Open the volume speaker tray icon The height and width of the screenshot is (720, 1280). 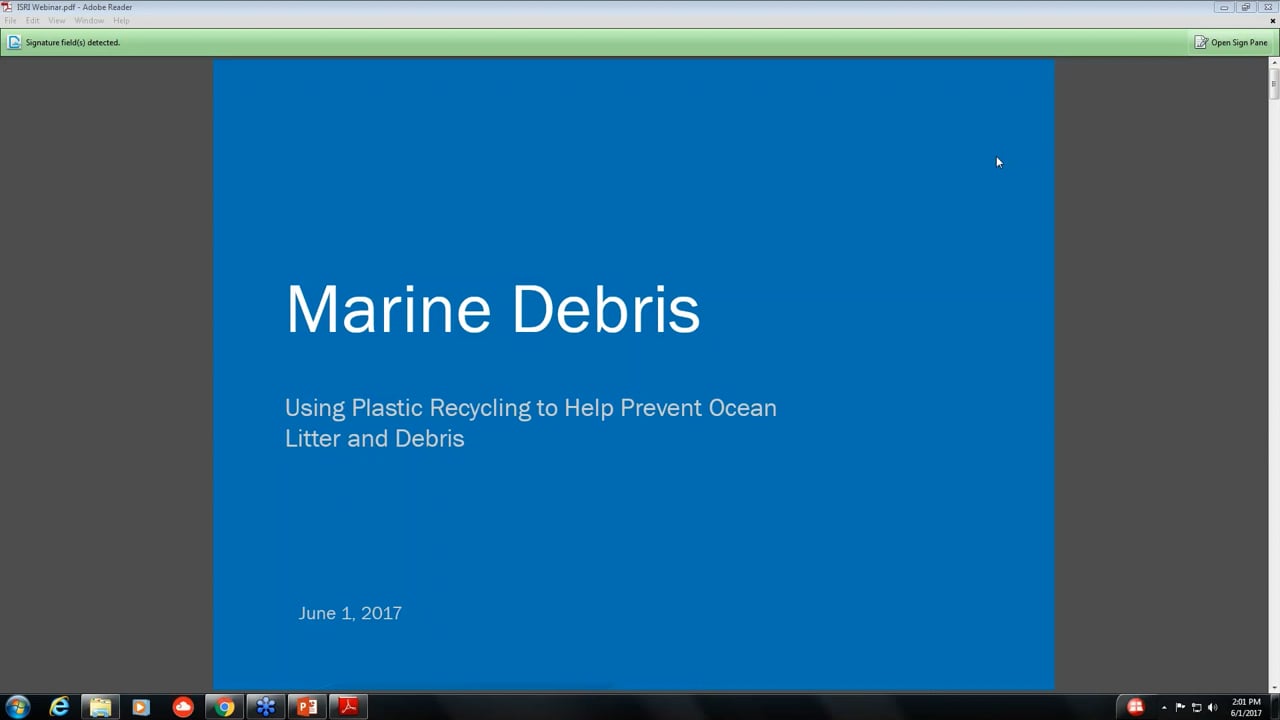(x=1212, y=707)
